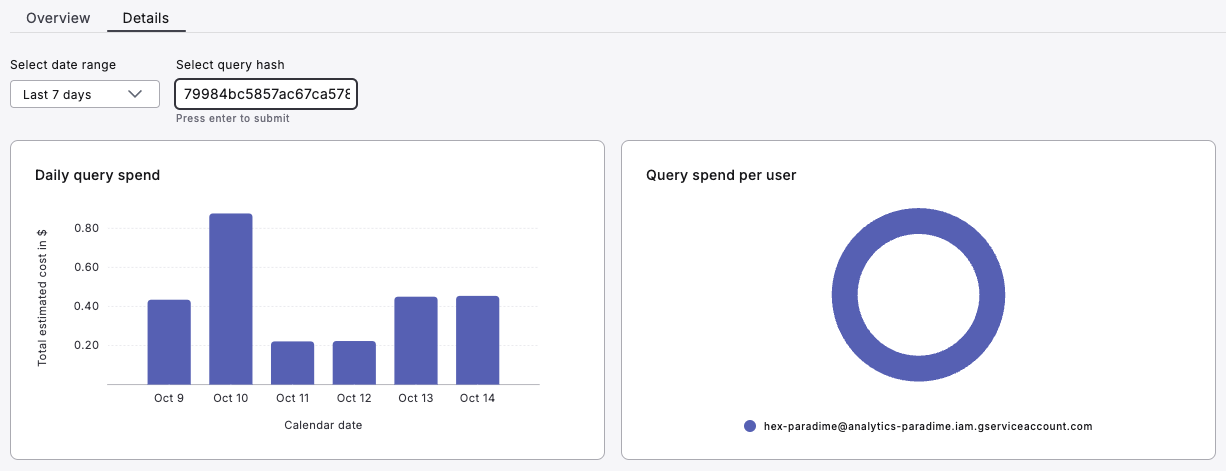The image size is (1226, 471).
Task: Click the Oct 12 bar
Action: 354,363
